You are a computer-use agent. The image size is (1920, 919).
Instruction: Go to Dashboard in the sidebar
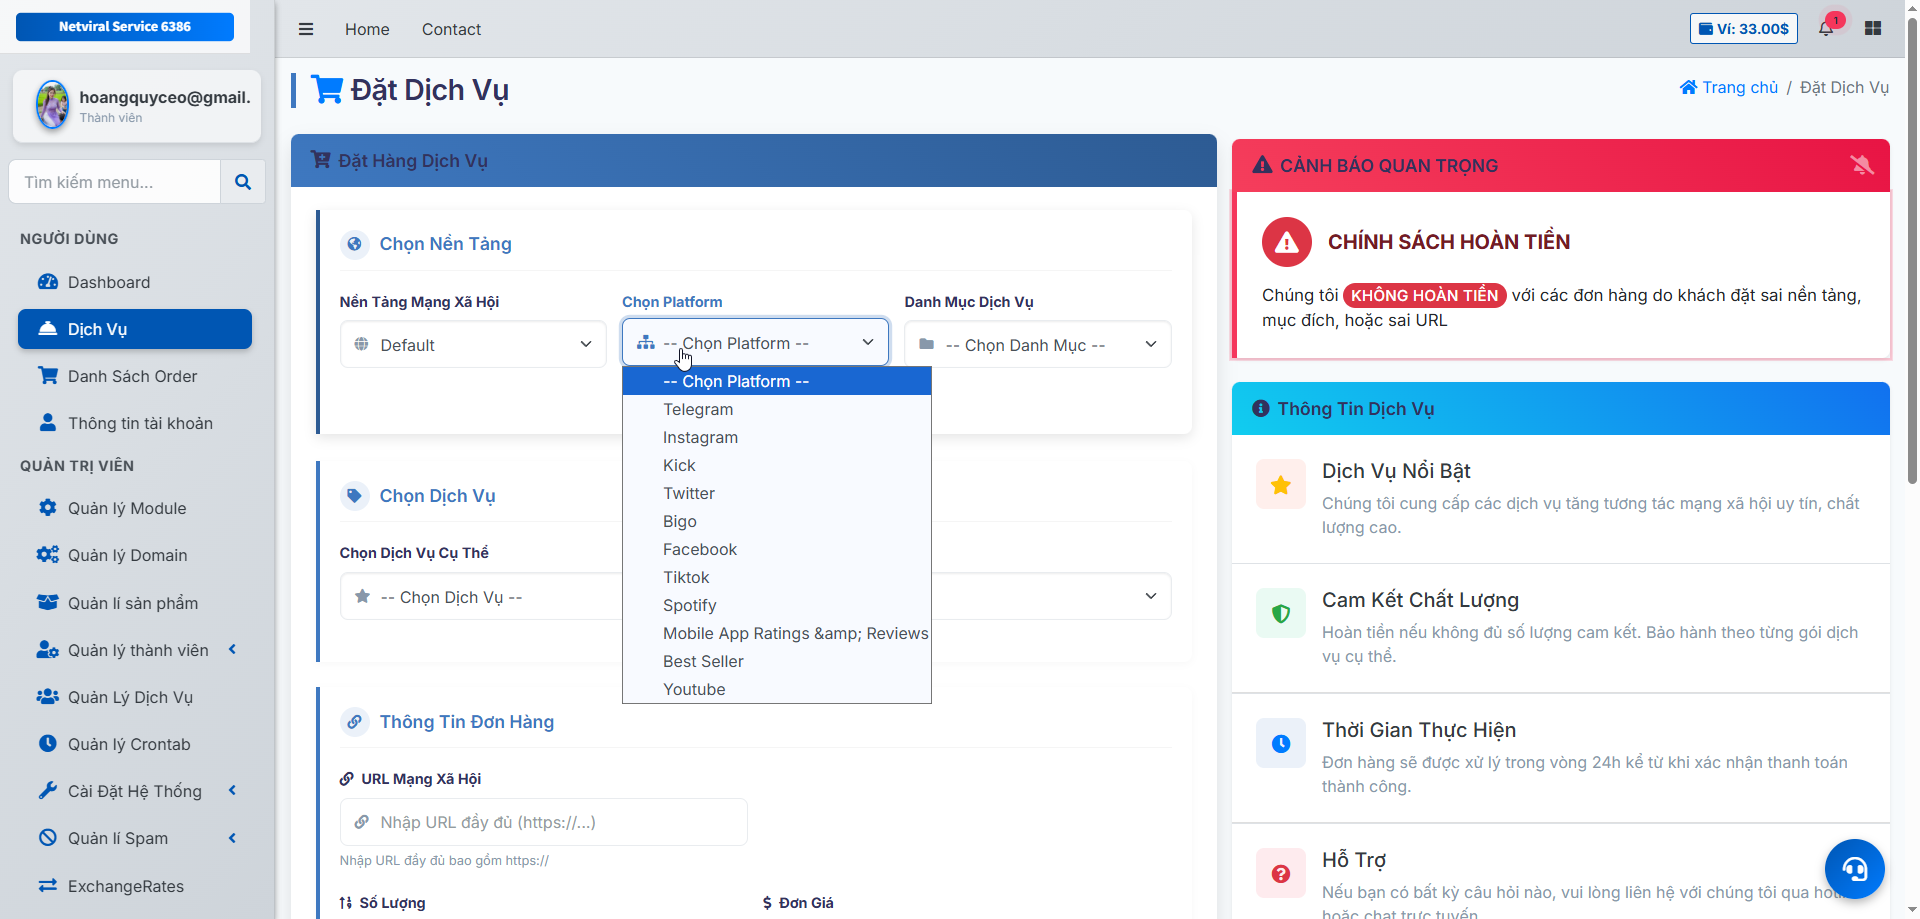[x=109, y=282]
